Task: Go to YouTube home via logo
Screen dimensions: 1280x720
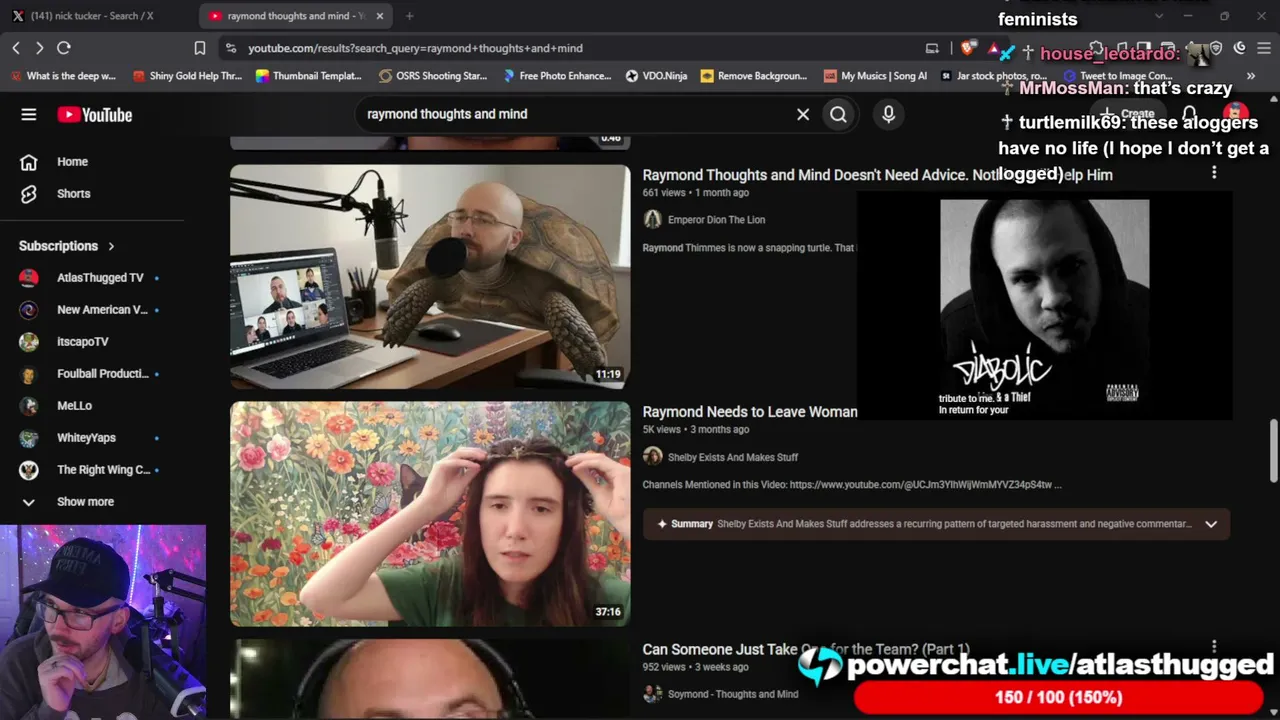Action: pos(95,115)
